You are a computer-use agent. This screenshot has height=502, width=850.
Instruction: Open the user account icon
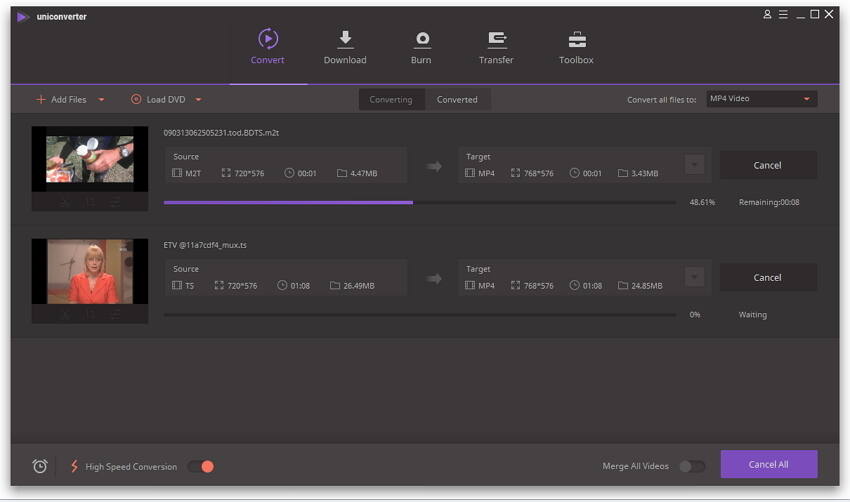click(767, 14)
